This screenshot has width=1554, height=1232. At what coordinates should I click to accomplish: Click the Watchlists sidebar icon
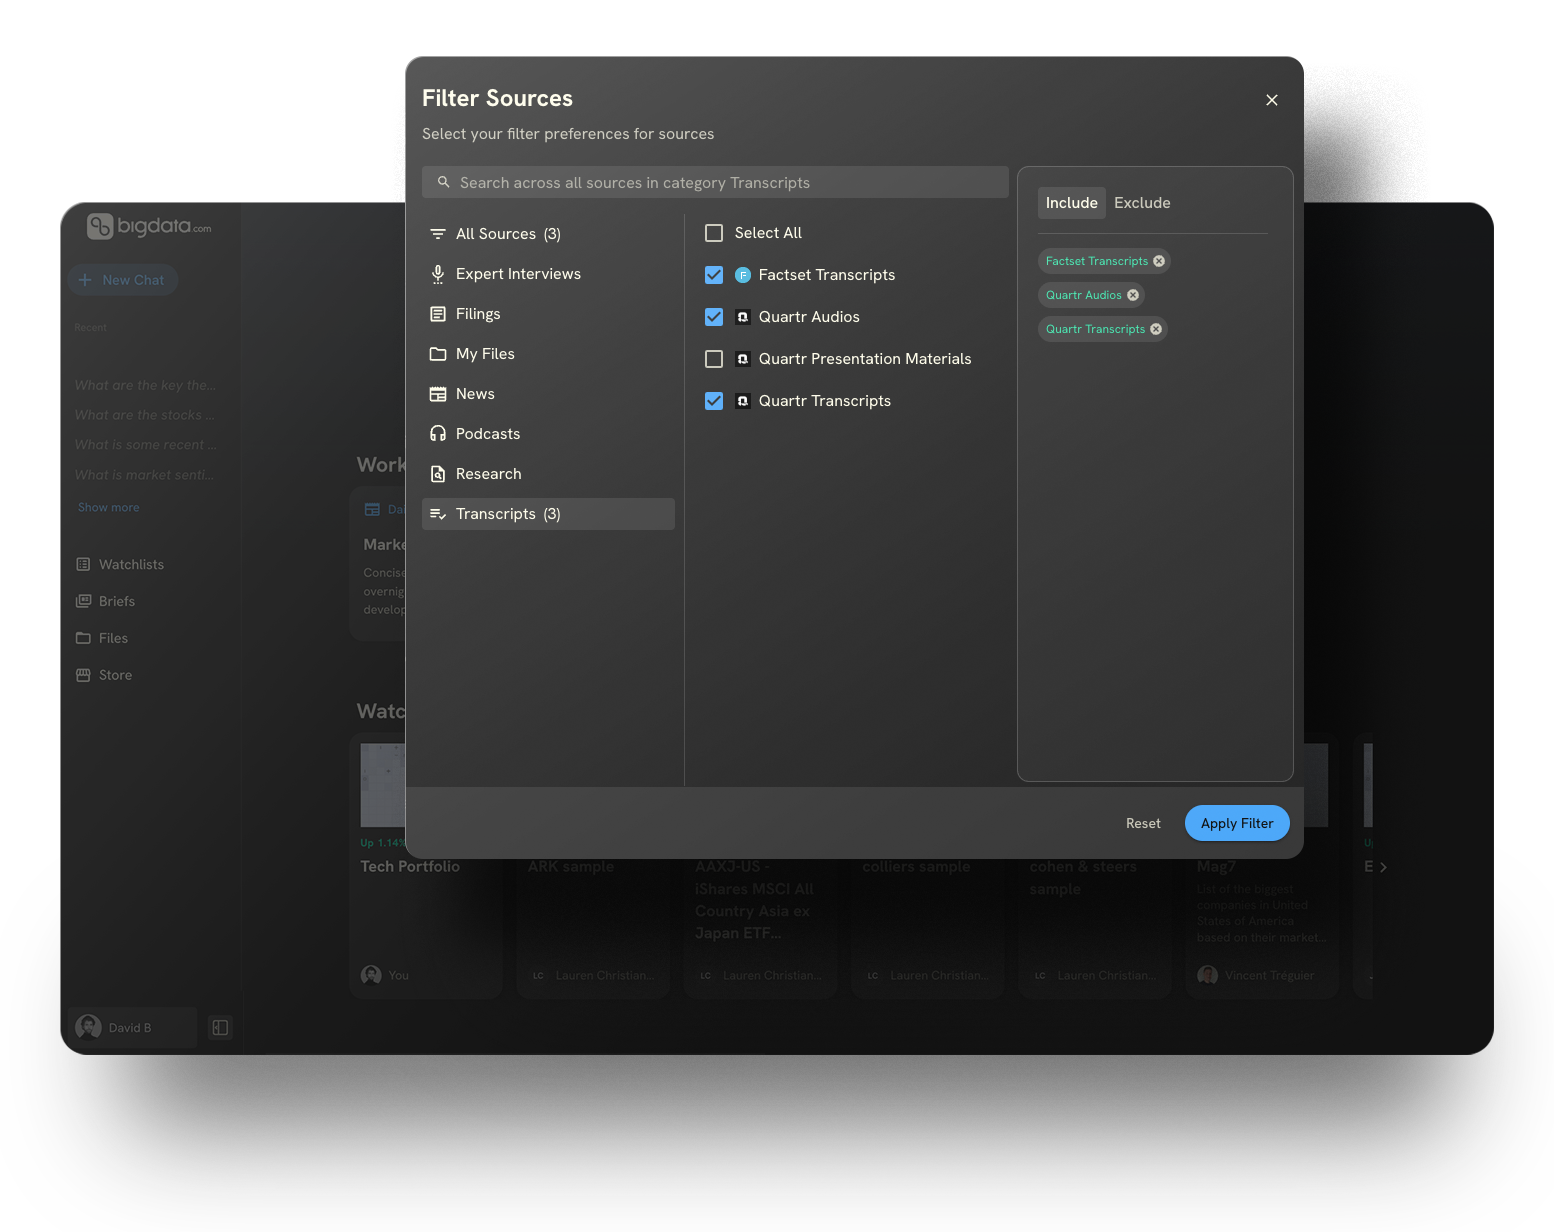[x=83, y=564]
